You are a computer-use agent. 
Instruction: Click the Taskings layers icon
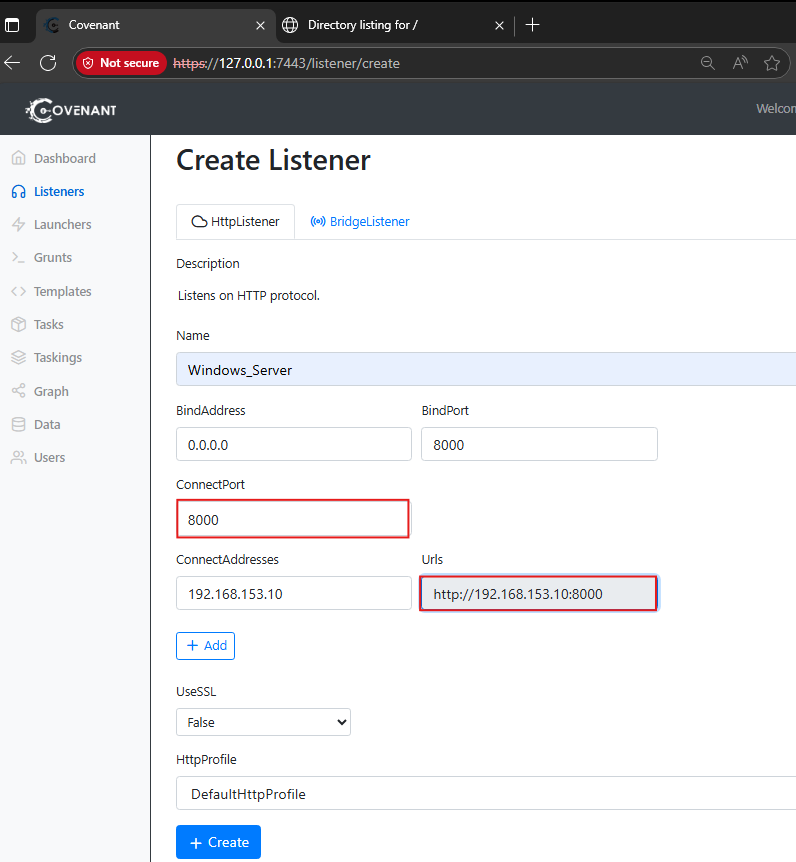click(x=19, y=357)
